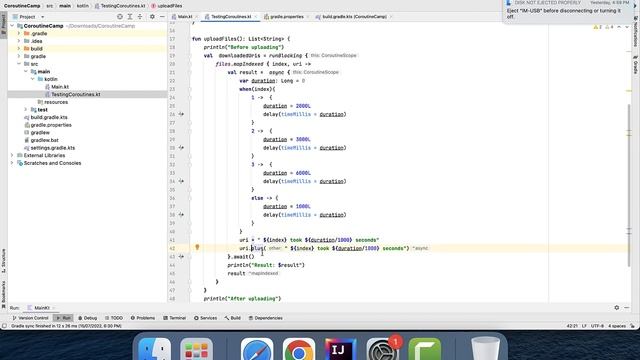Screen dimensions: 640x360
Task: Open Structure tool window on left strip
Action: 3,262
